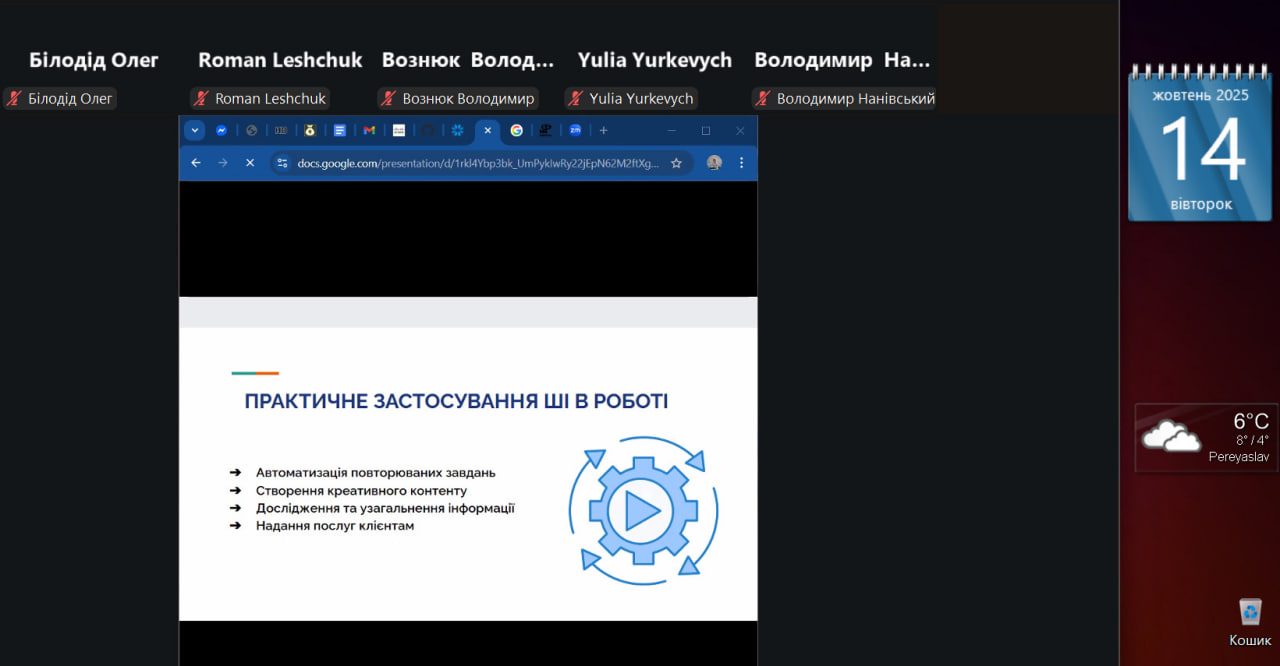1280x666 pixels.
Task: Stop loading the page
Action: coord(250,163)
